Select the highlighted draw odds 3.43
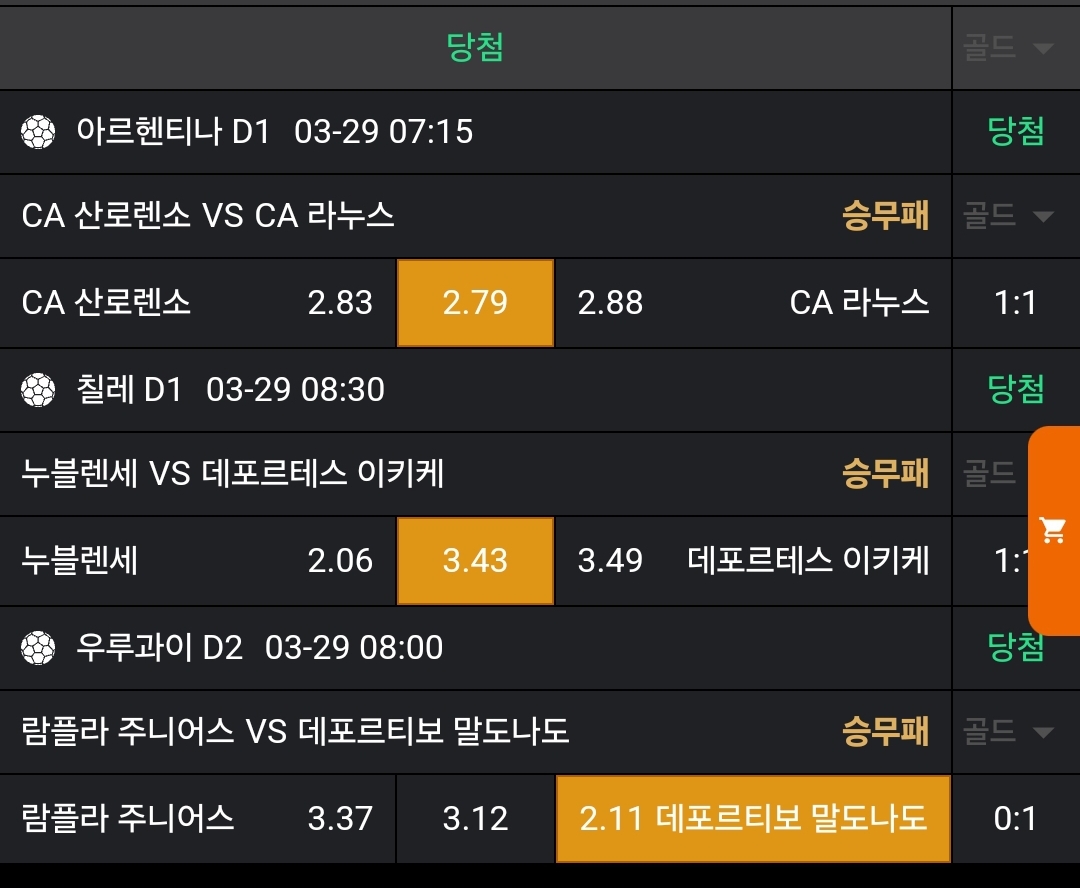 tap(475, 561)
